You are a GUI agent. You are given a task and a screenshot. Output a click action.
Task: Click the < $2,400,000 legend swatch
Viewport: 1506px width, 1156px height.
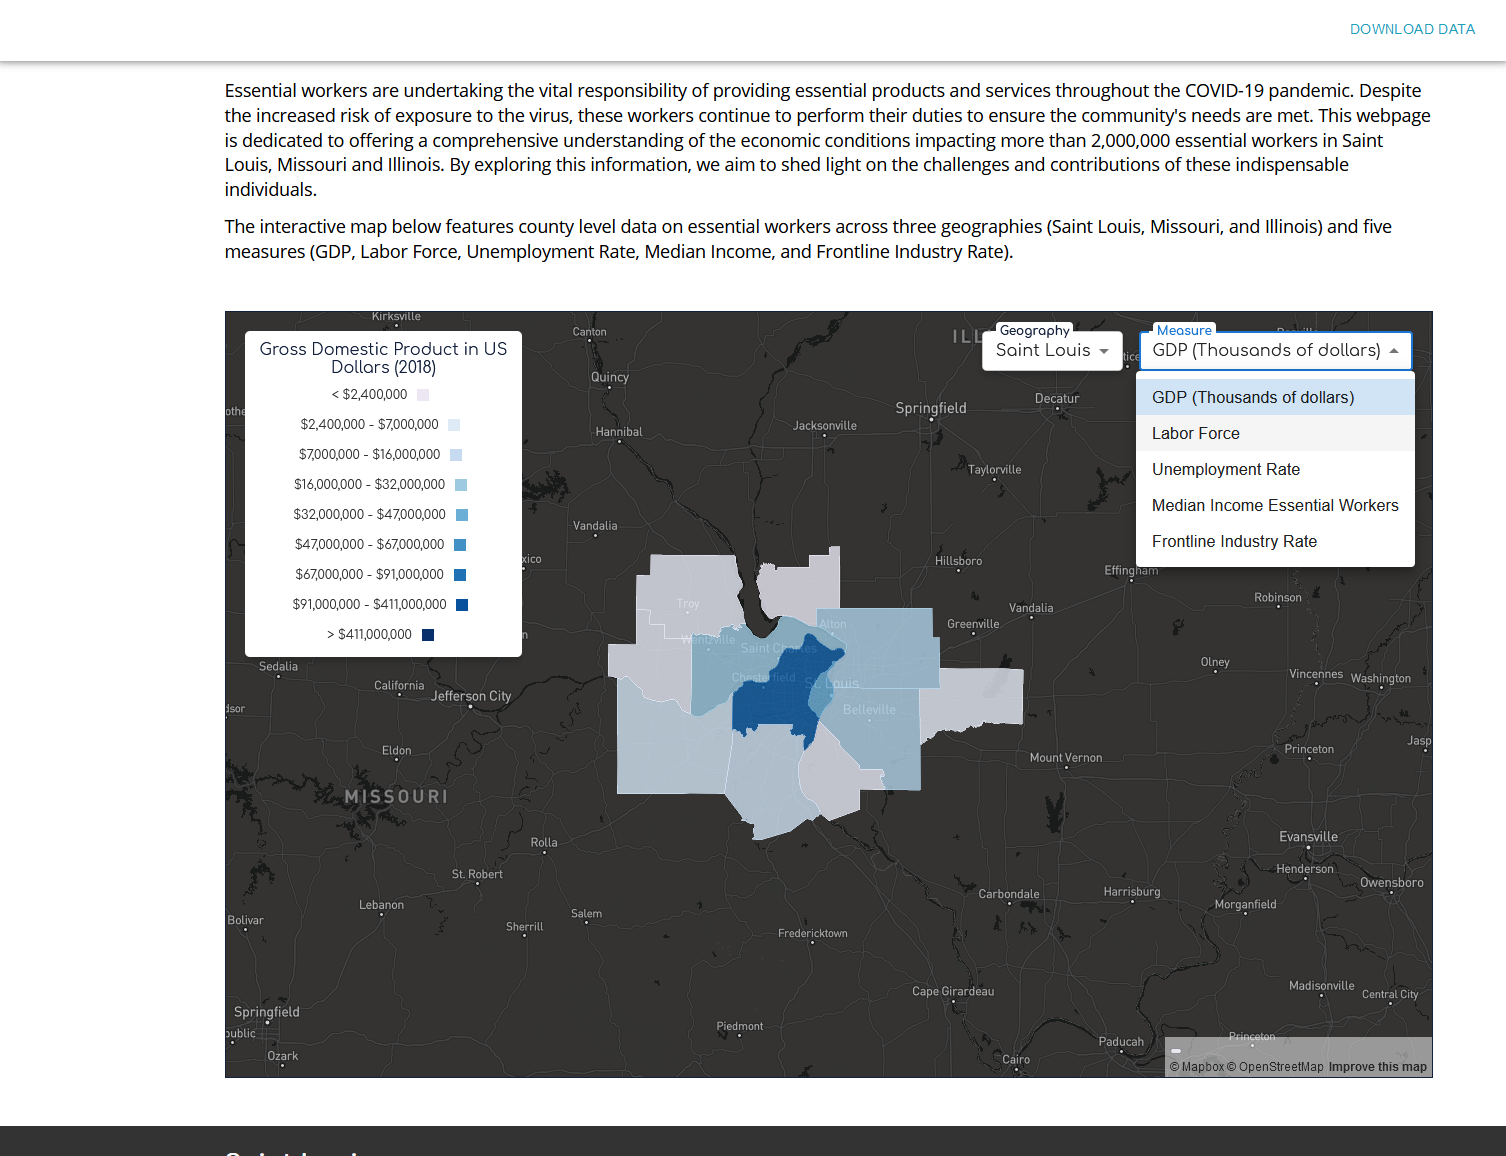423,395
